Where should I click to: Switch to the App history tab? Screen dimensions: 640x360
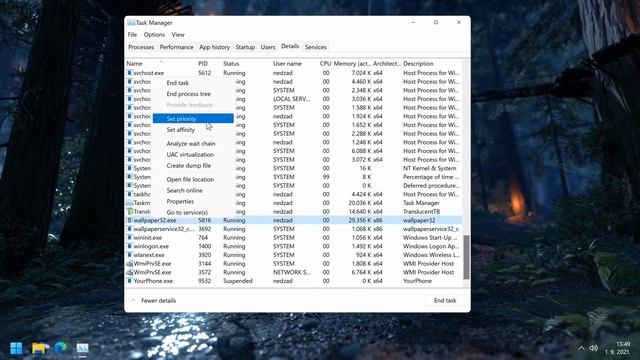point(215,47)
